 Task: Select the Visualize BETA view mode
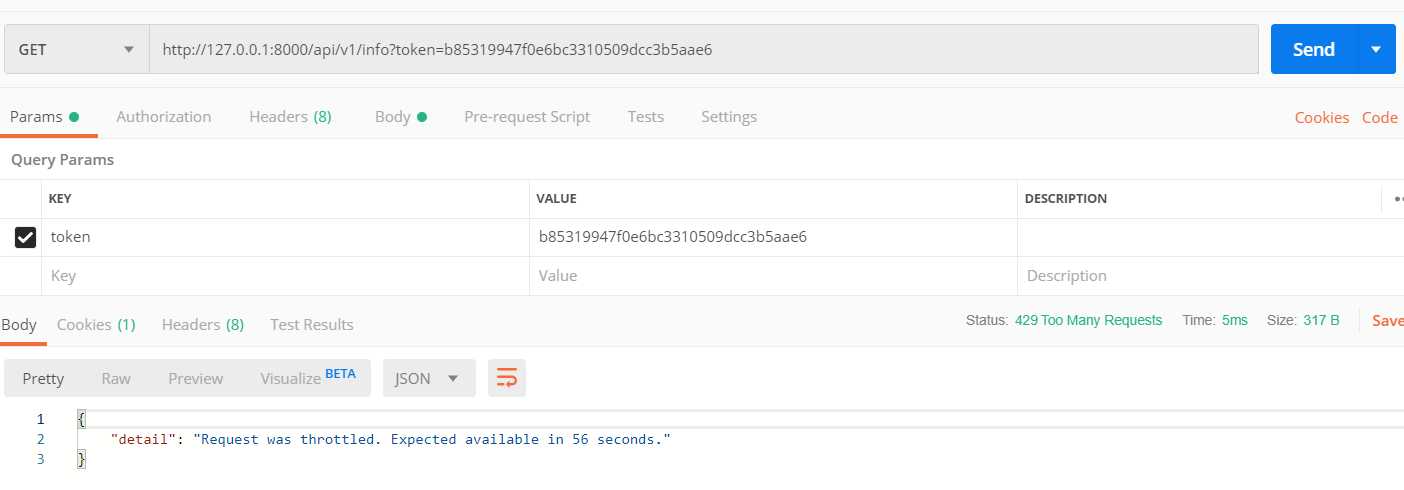click(308, 378)
